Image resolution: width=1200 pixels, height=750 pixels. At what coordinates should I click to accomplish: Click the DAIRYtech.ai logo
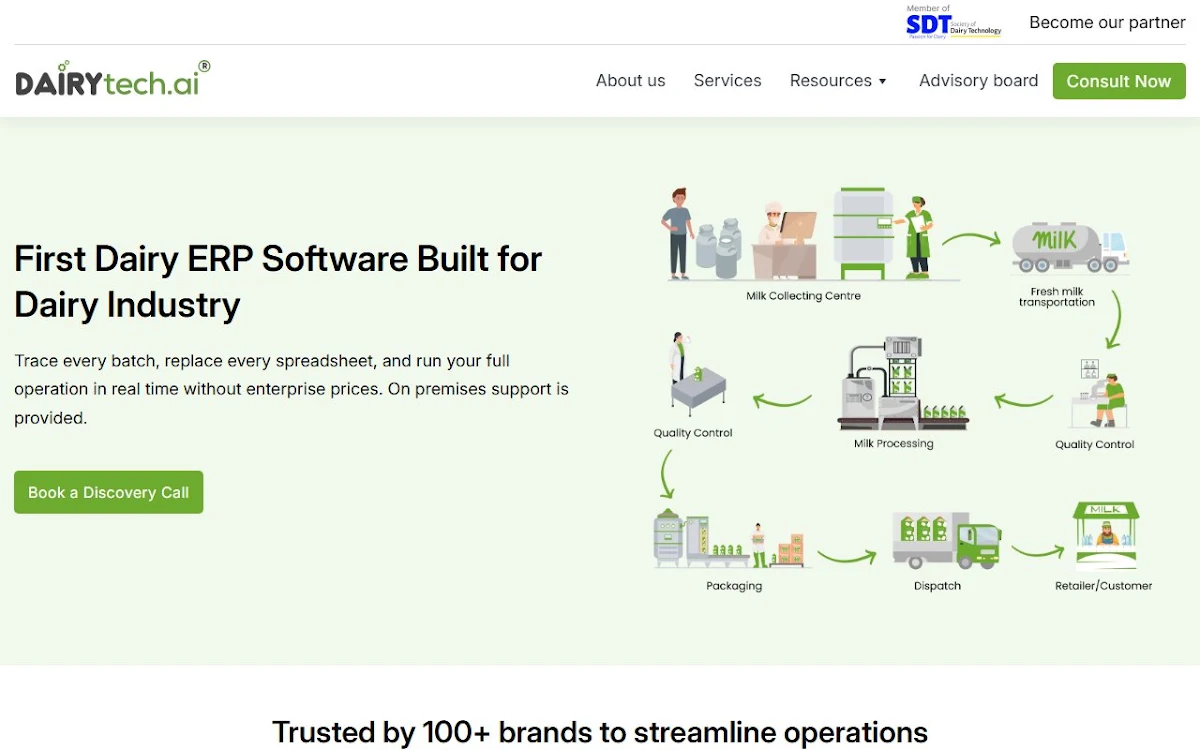[113, 79]
